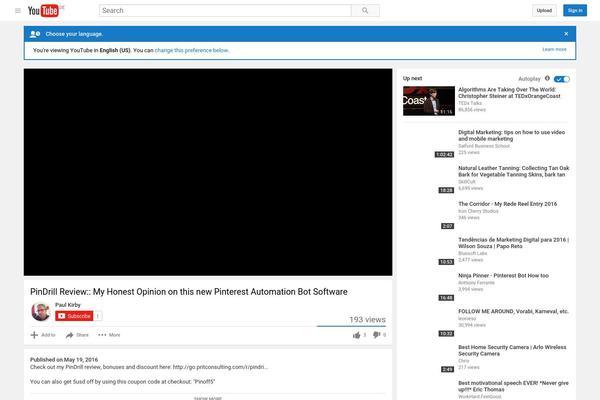
Task: Toggle the Autoplay switch
Action: click(562, 79)
